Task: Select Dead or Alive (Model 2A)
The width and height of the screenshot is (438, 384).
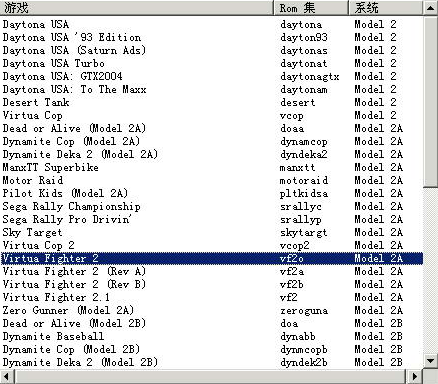Action: 211,128
